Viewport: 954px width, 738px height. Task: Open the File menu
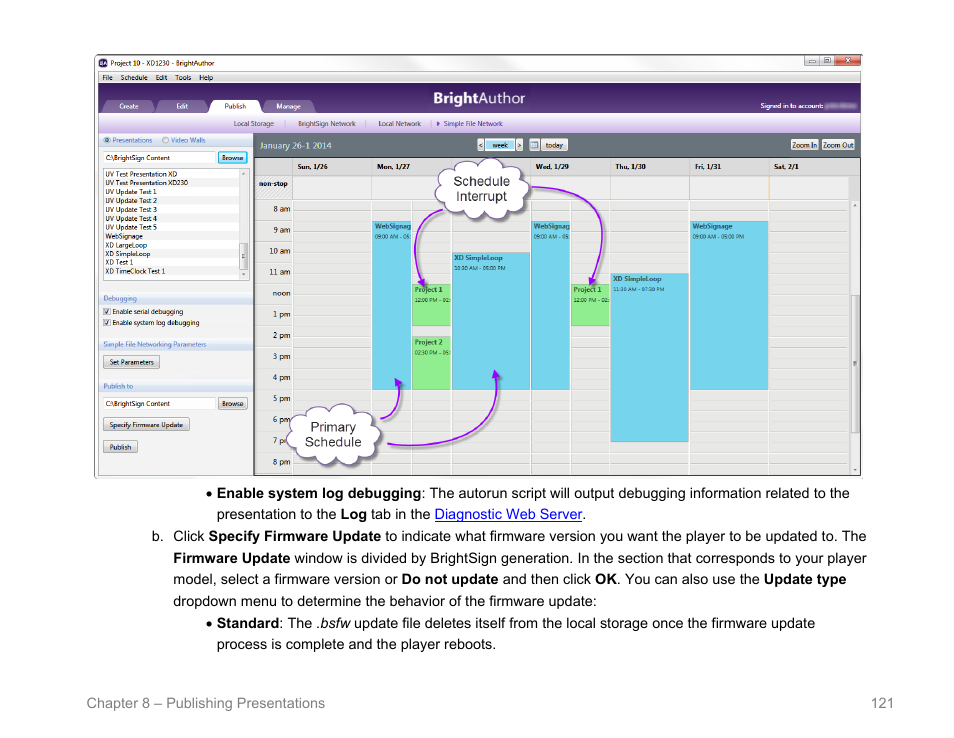(x=108, y=78)
